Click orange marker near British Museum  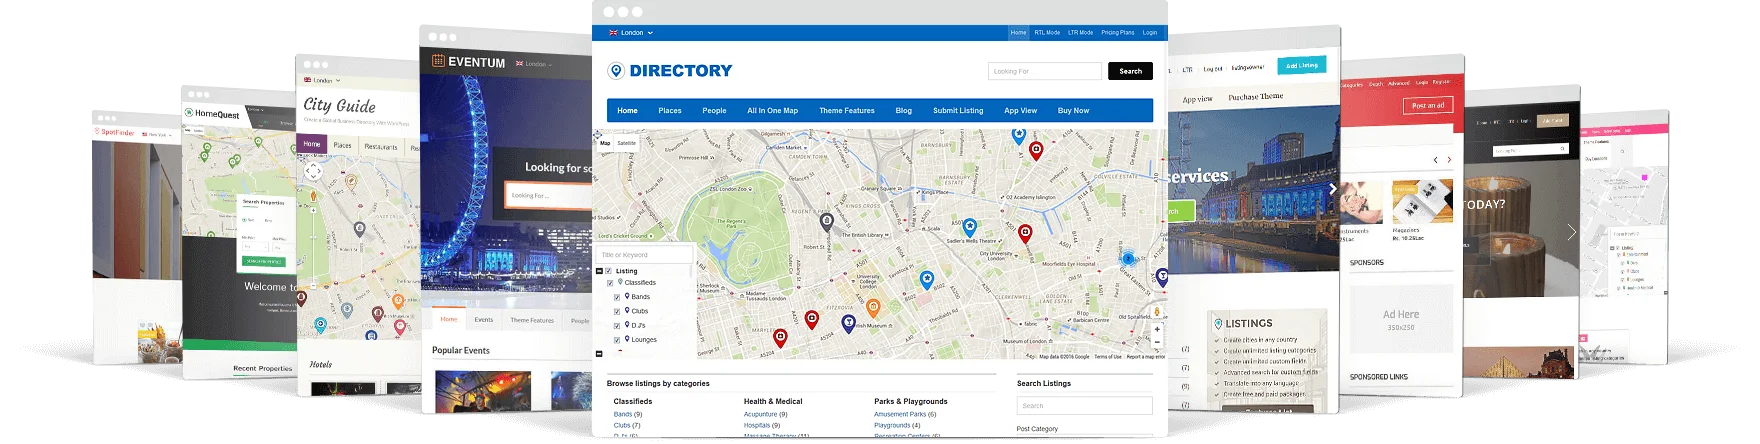(873, 308)
